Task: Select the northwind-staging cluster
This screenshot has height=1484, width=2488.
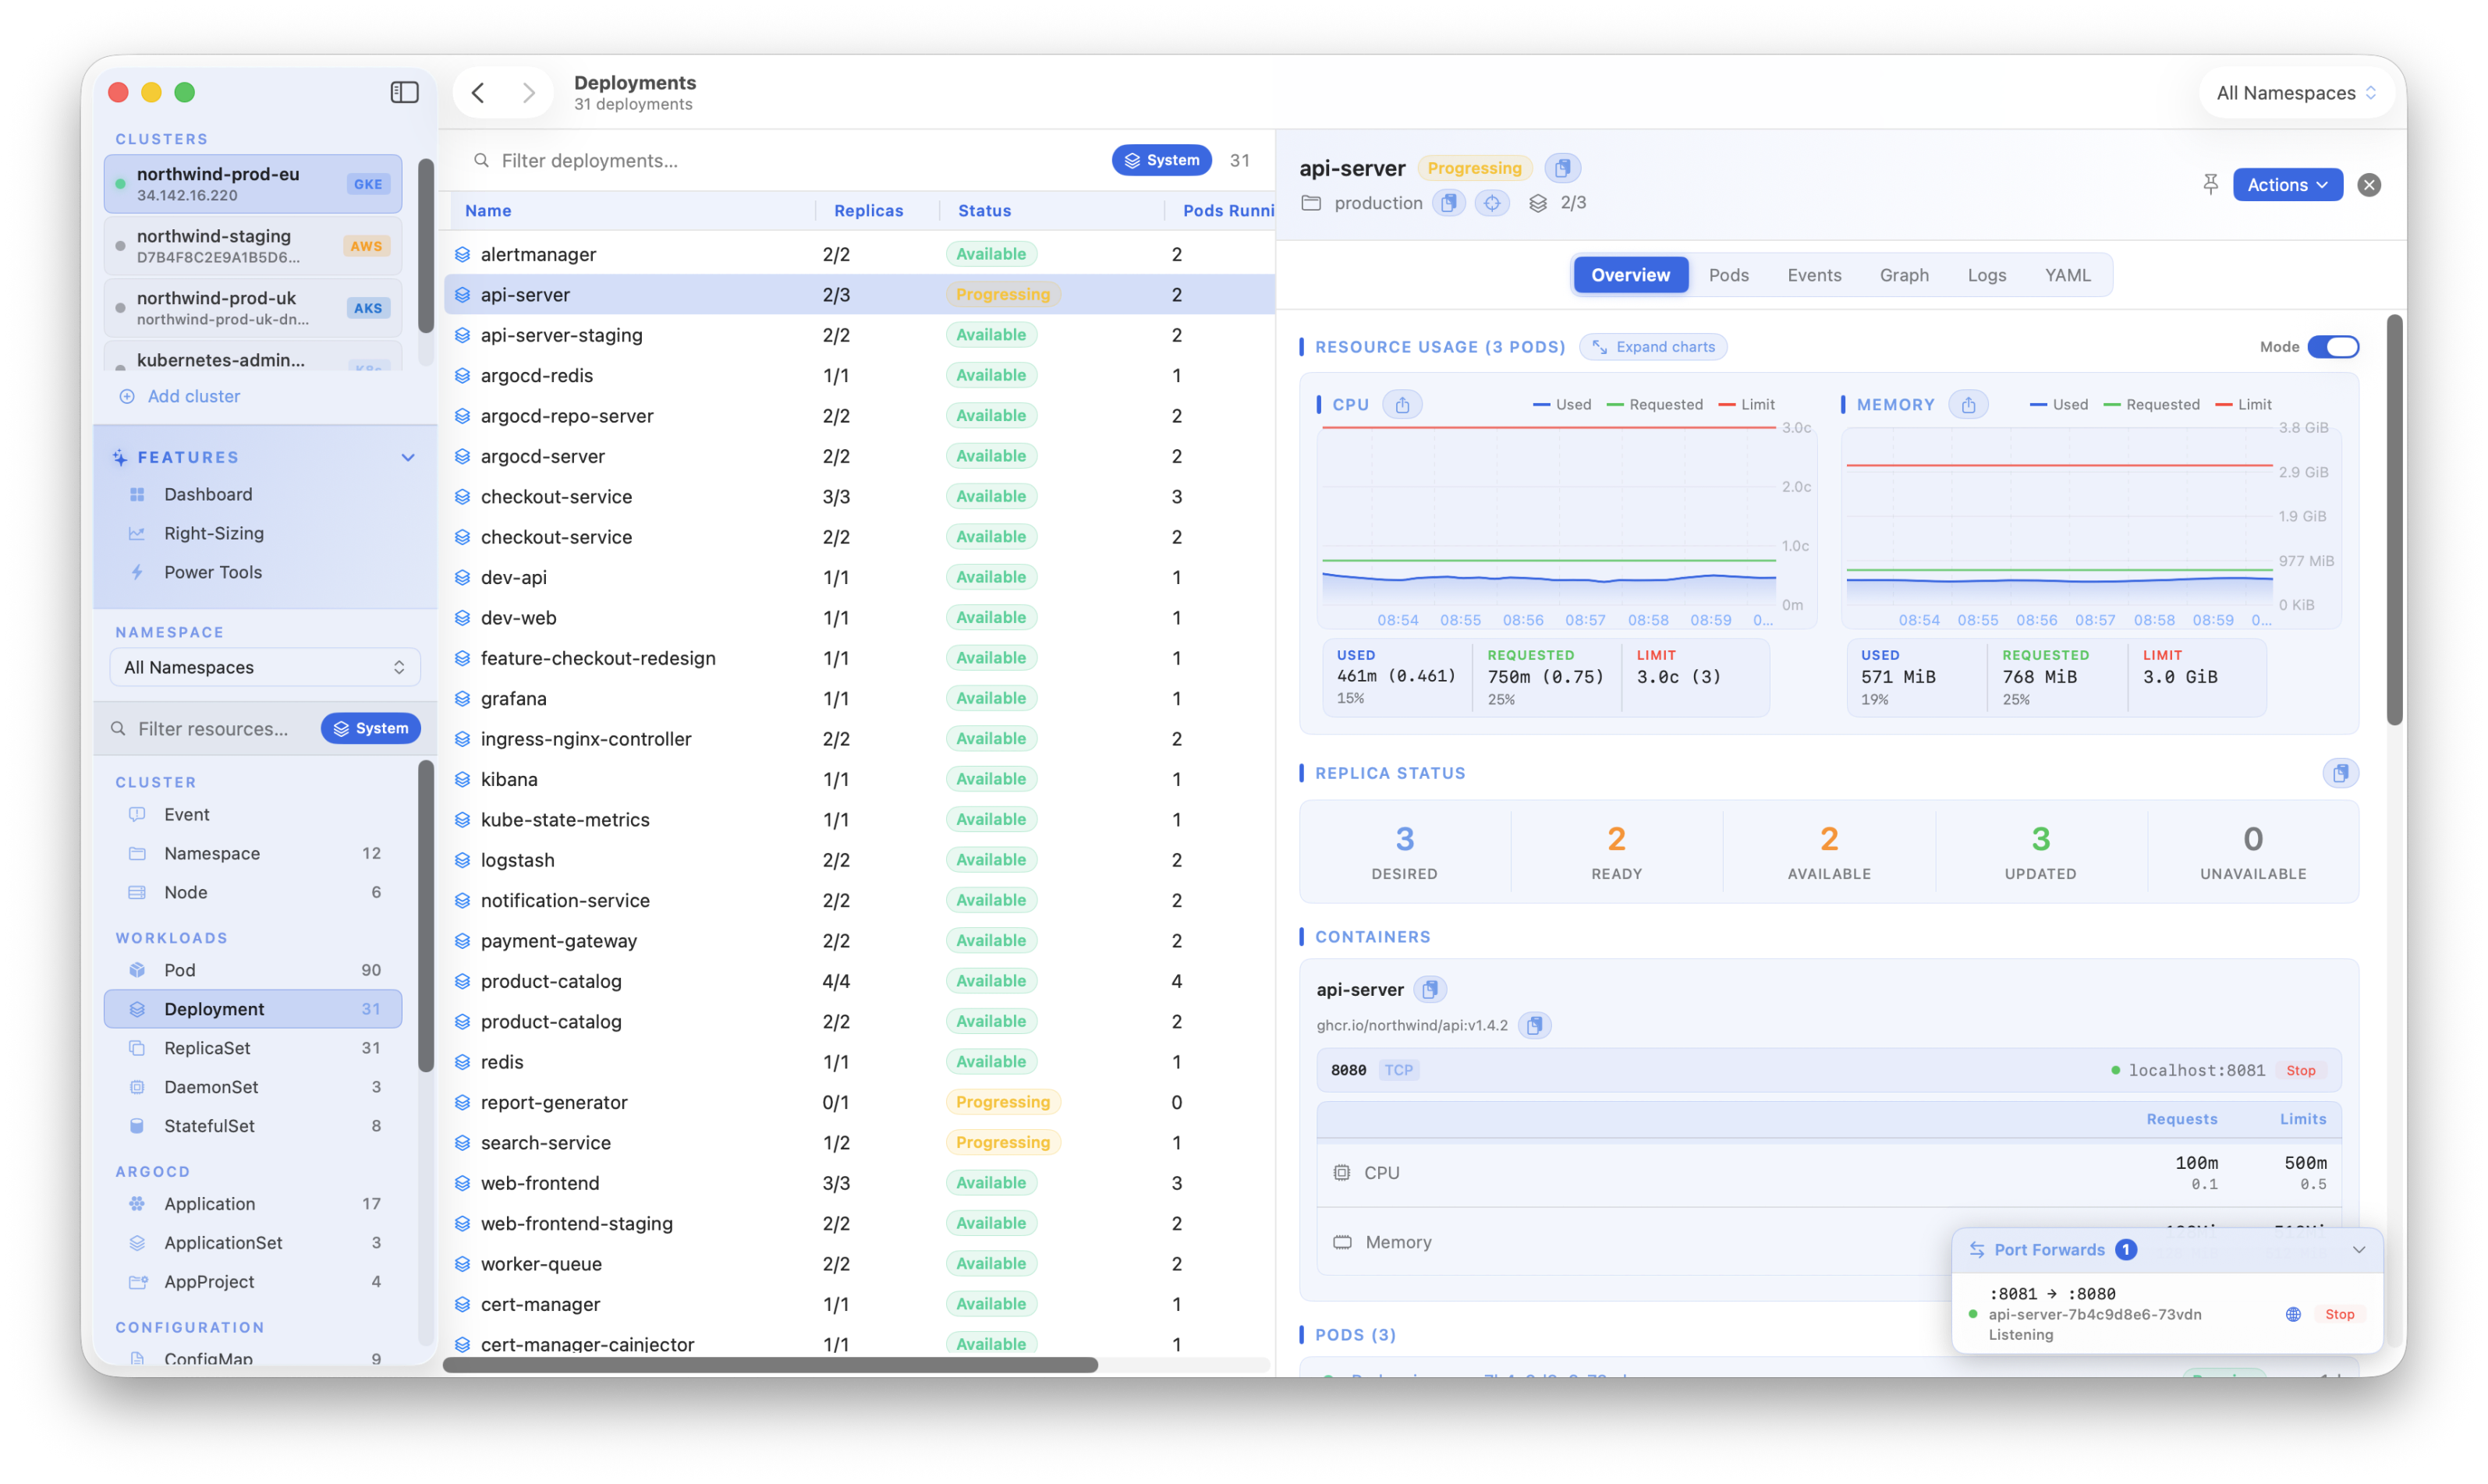Action: [253, 246]
